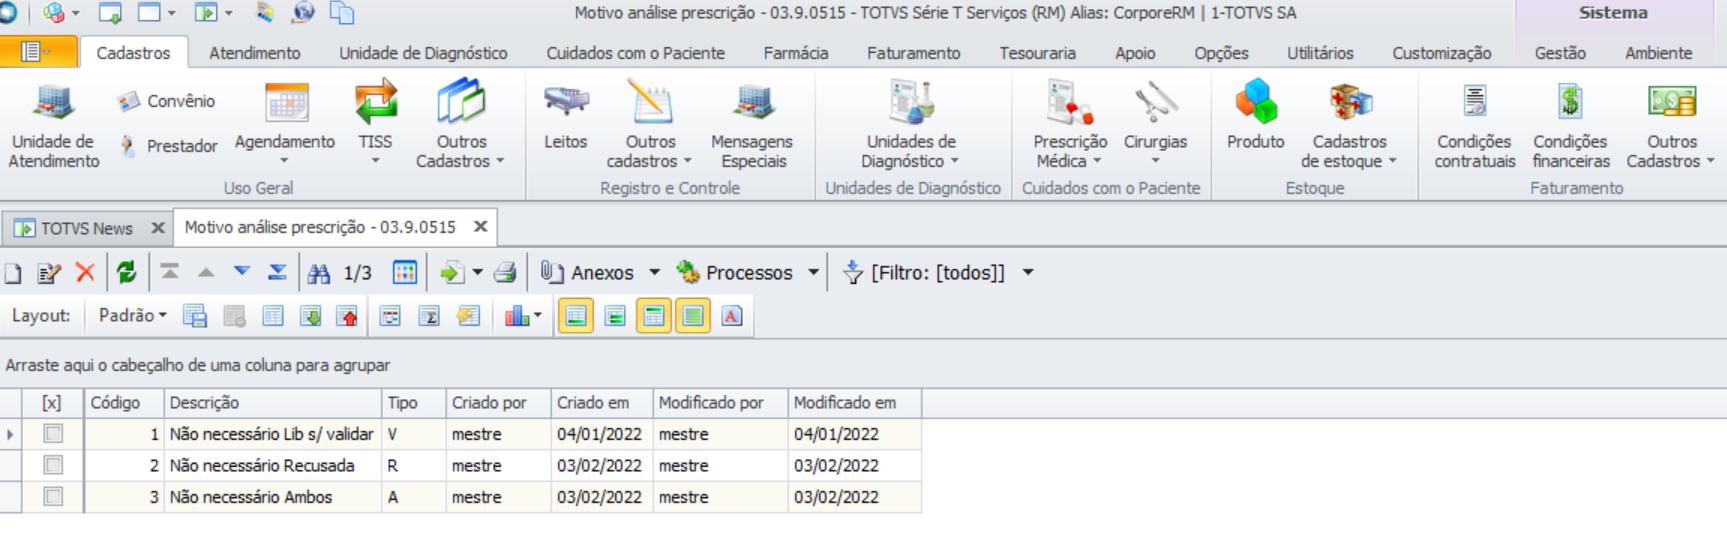Toggle fourth highlighted layout view button
The image size is (1727, 539).
pos(693,316)
